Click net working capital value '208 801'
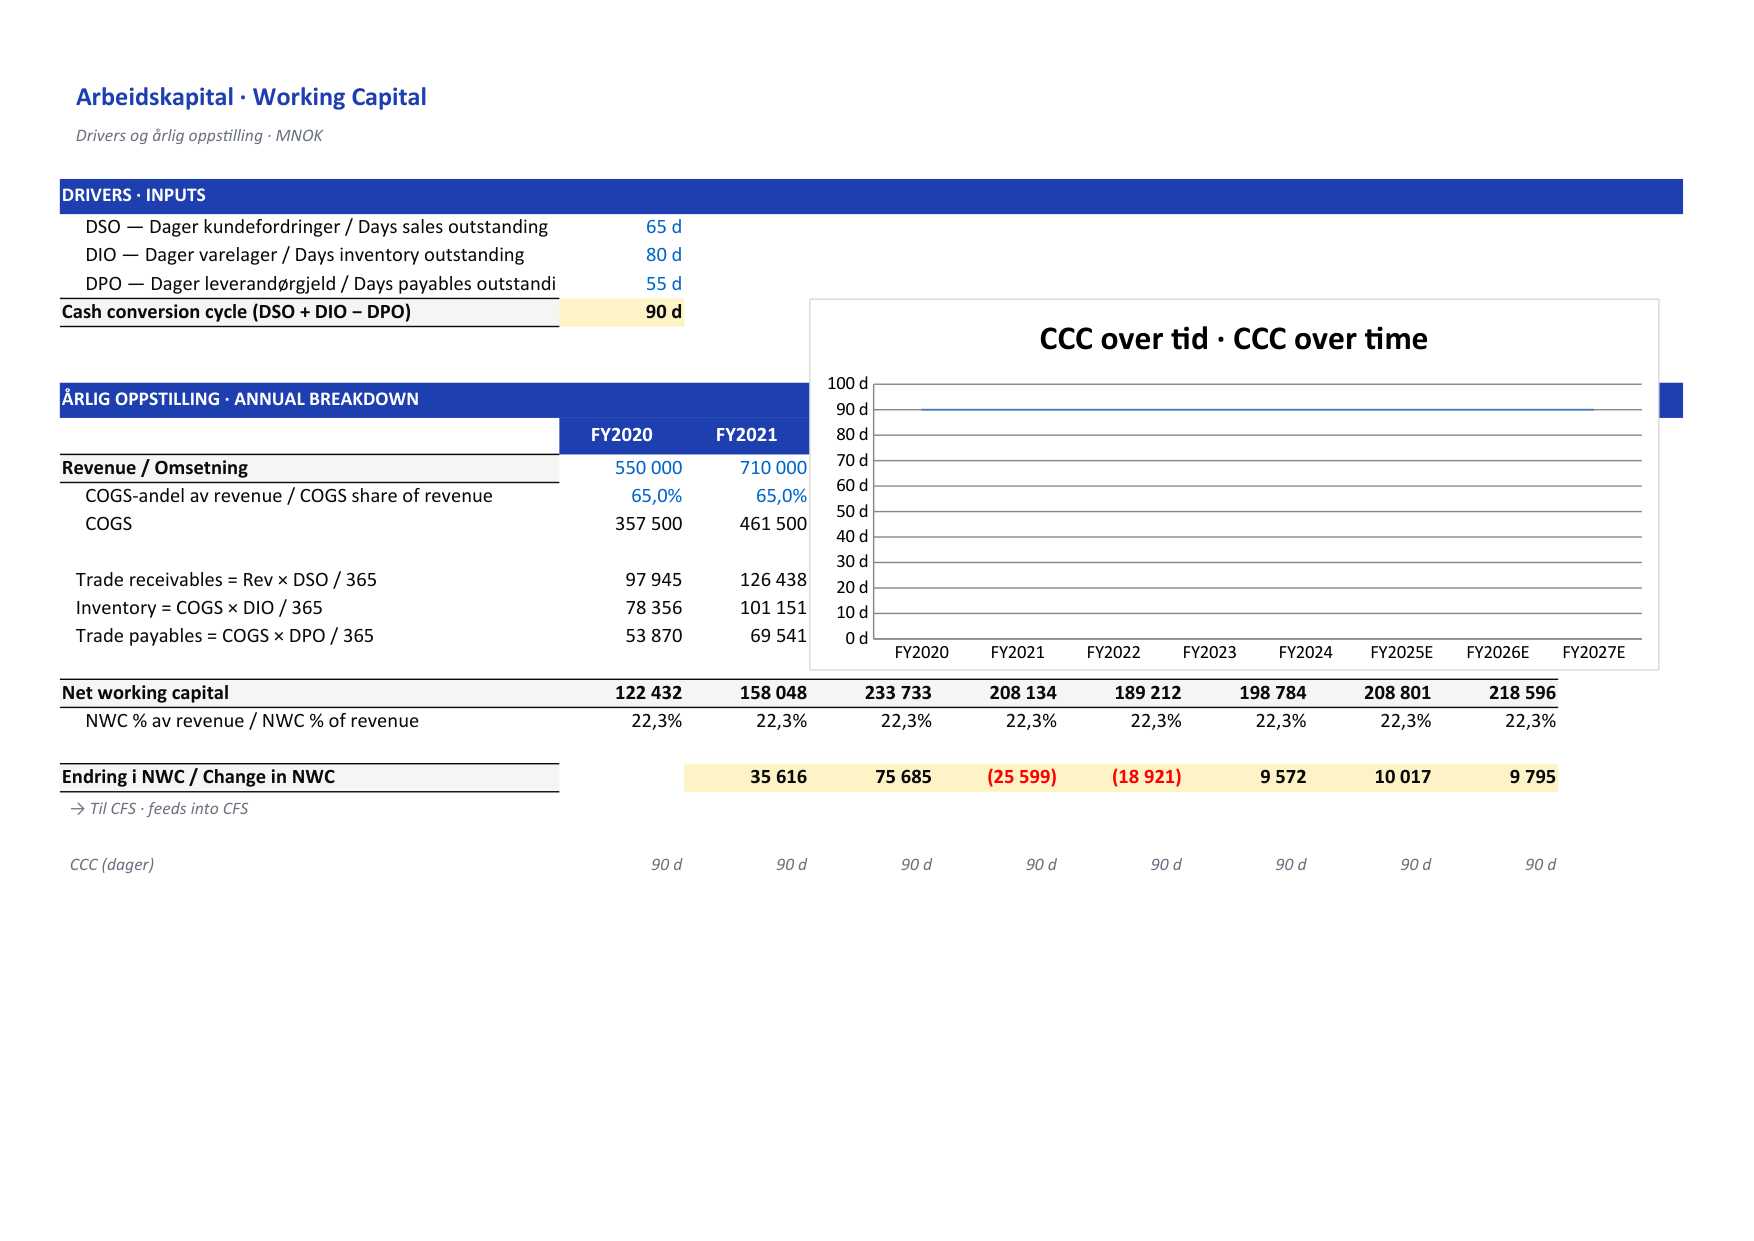The height and width of the screenshot is (1241, 1754). pyautogui.click(x=1397, y=693)
